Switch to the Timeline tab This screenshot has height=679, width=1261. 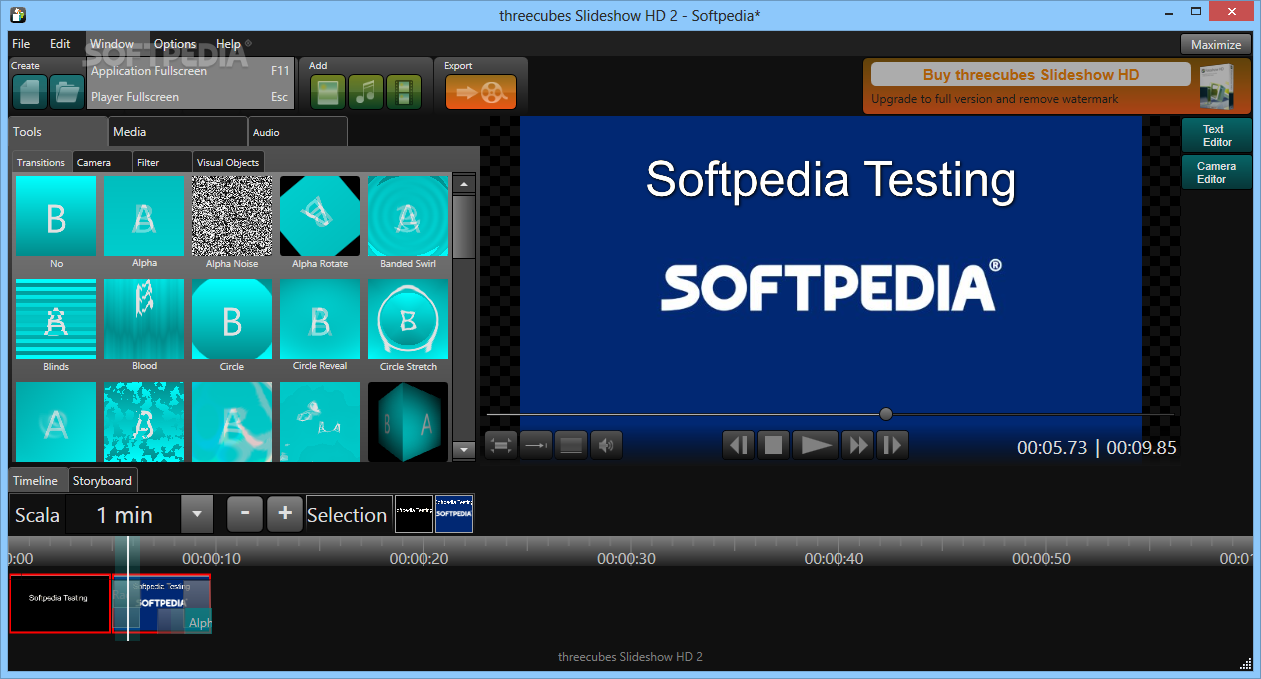pos(36,481)
